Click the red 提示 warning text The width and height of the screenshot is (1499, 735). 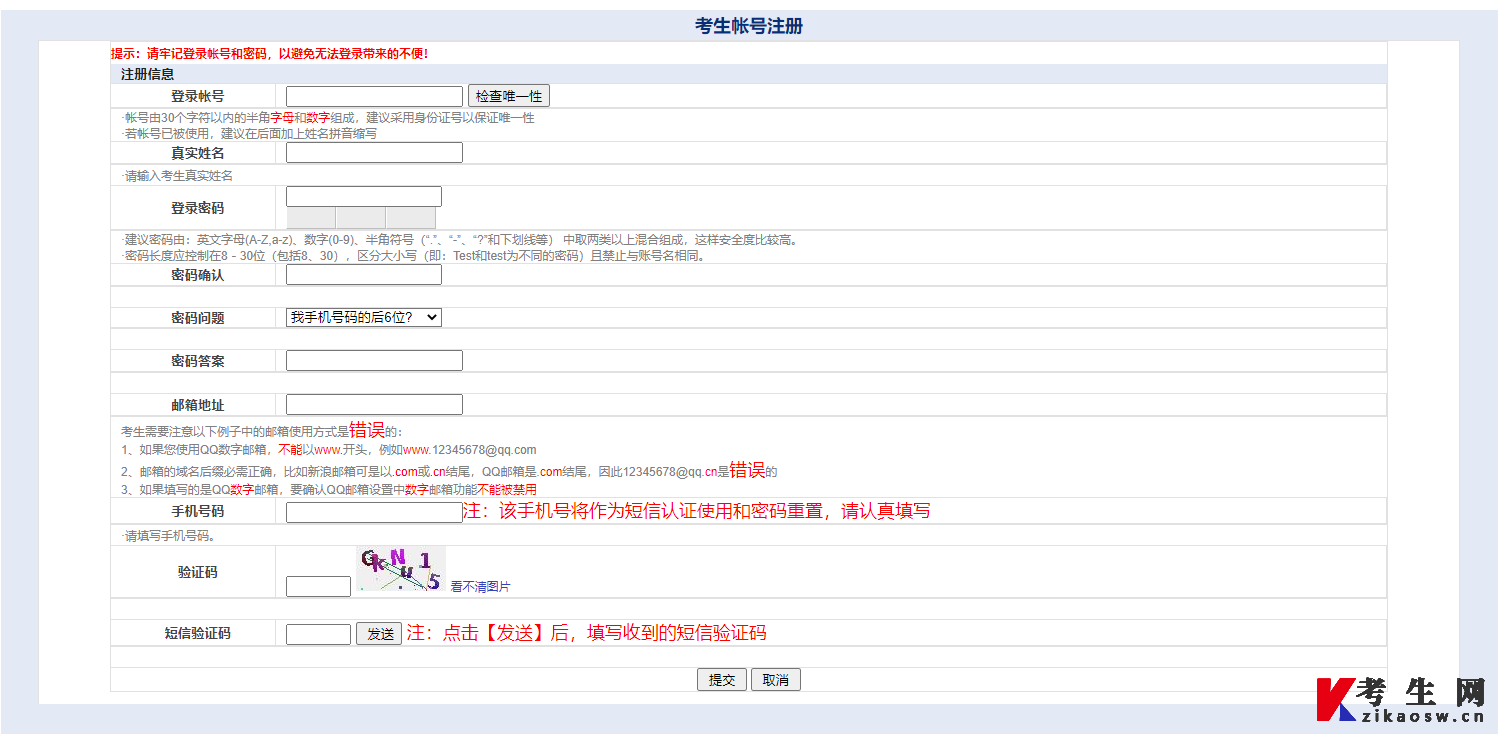pos(270,54)
